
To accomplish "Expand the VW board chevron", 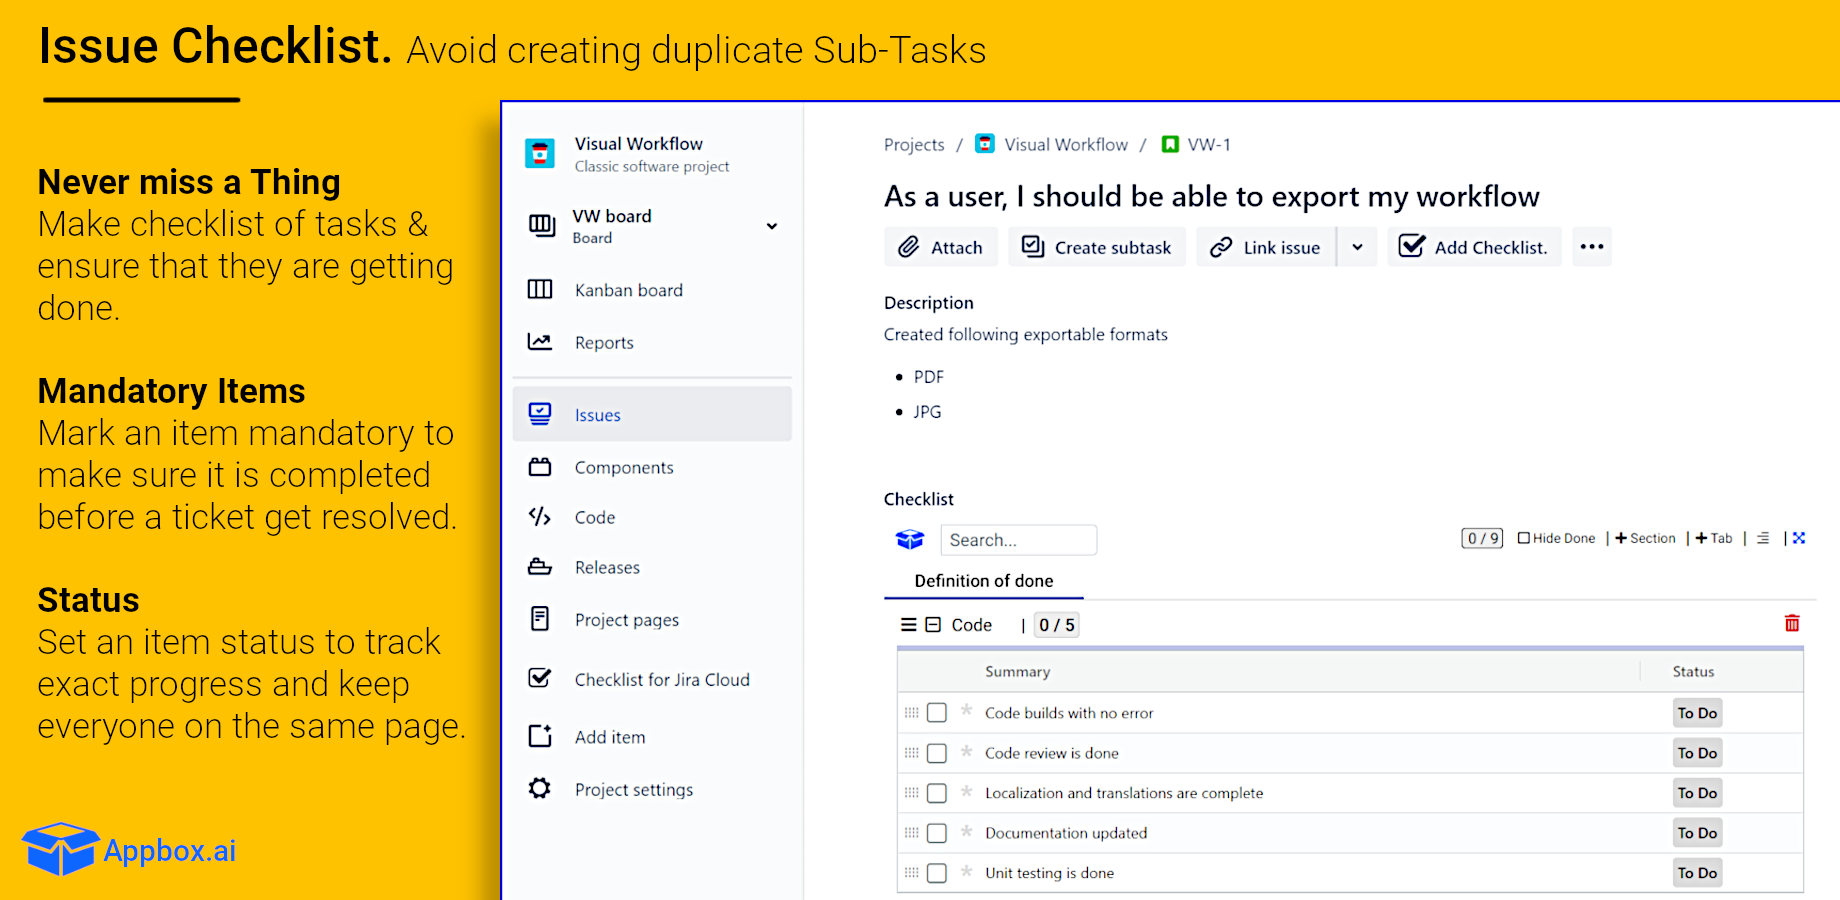I will coord(771,226).
